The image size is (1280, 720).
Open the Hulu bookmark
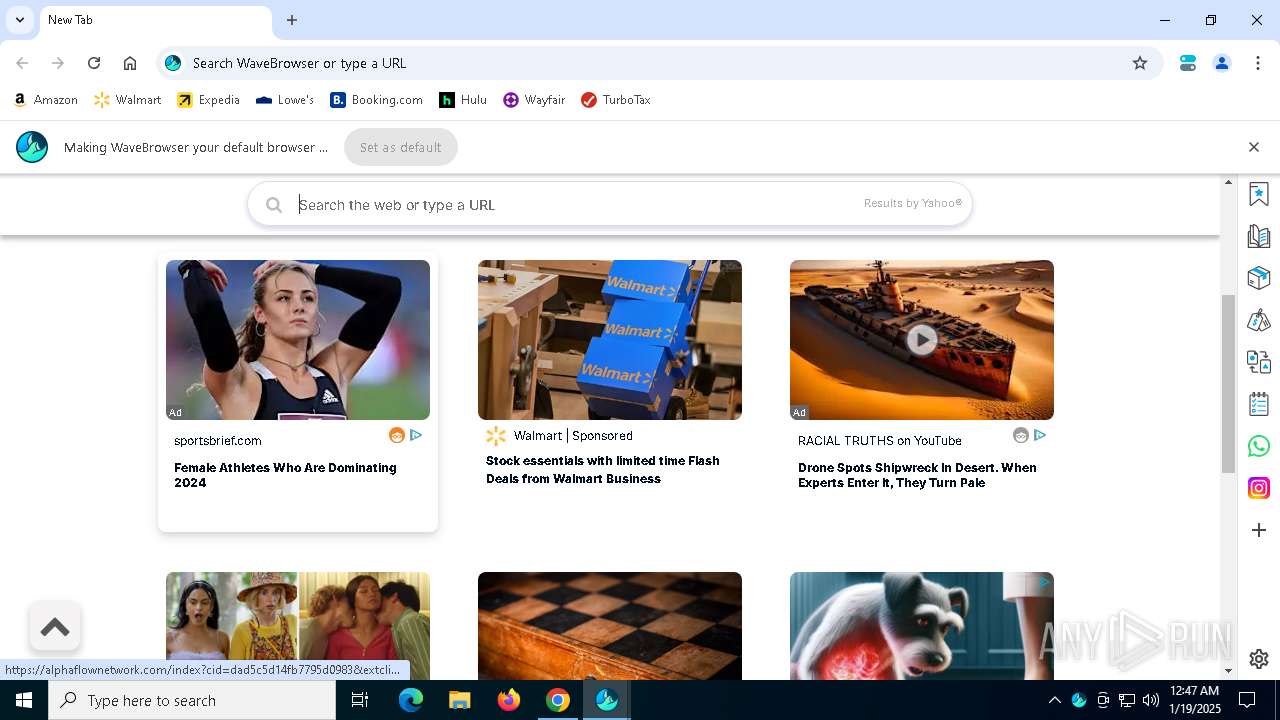[x=463, y=100]
